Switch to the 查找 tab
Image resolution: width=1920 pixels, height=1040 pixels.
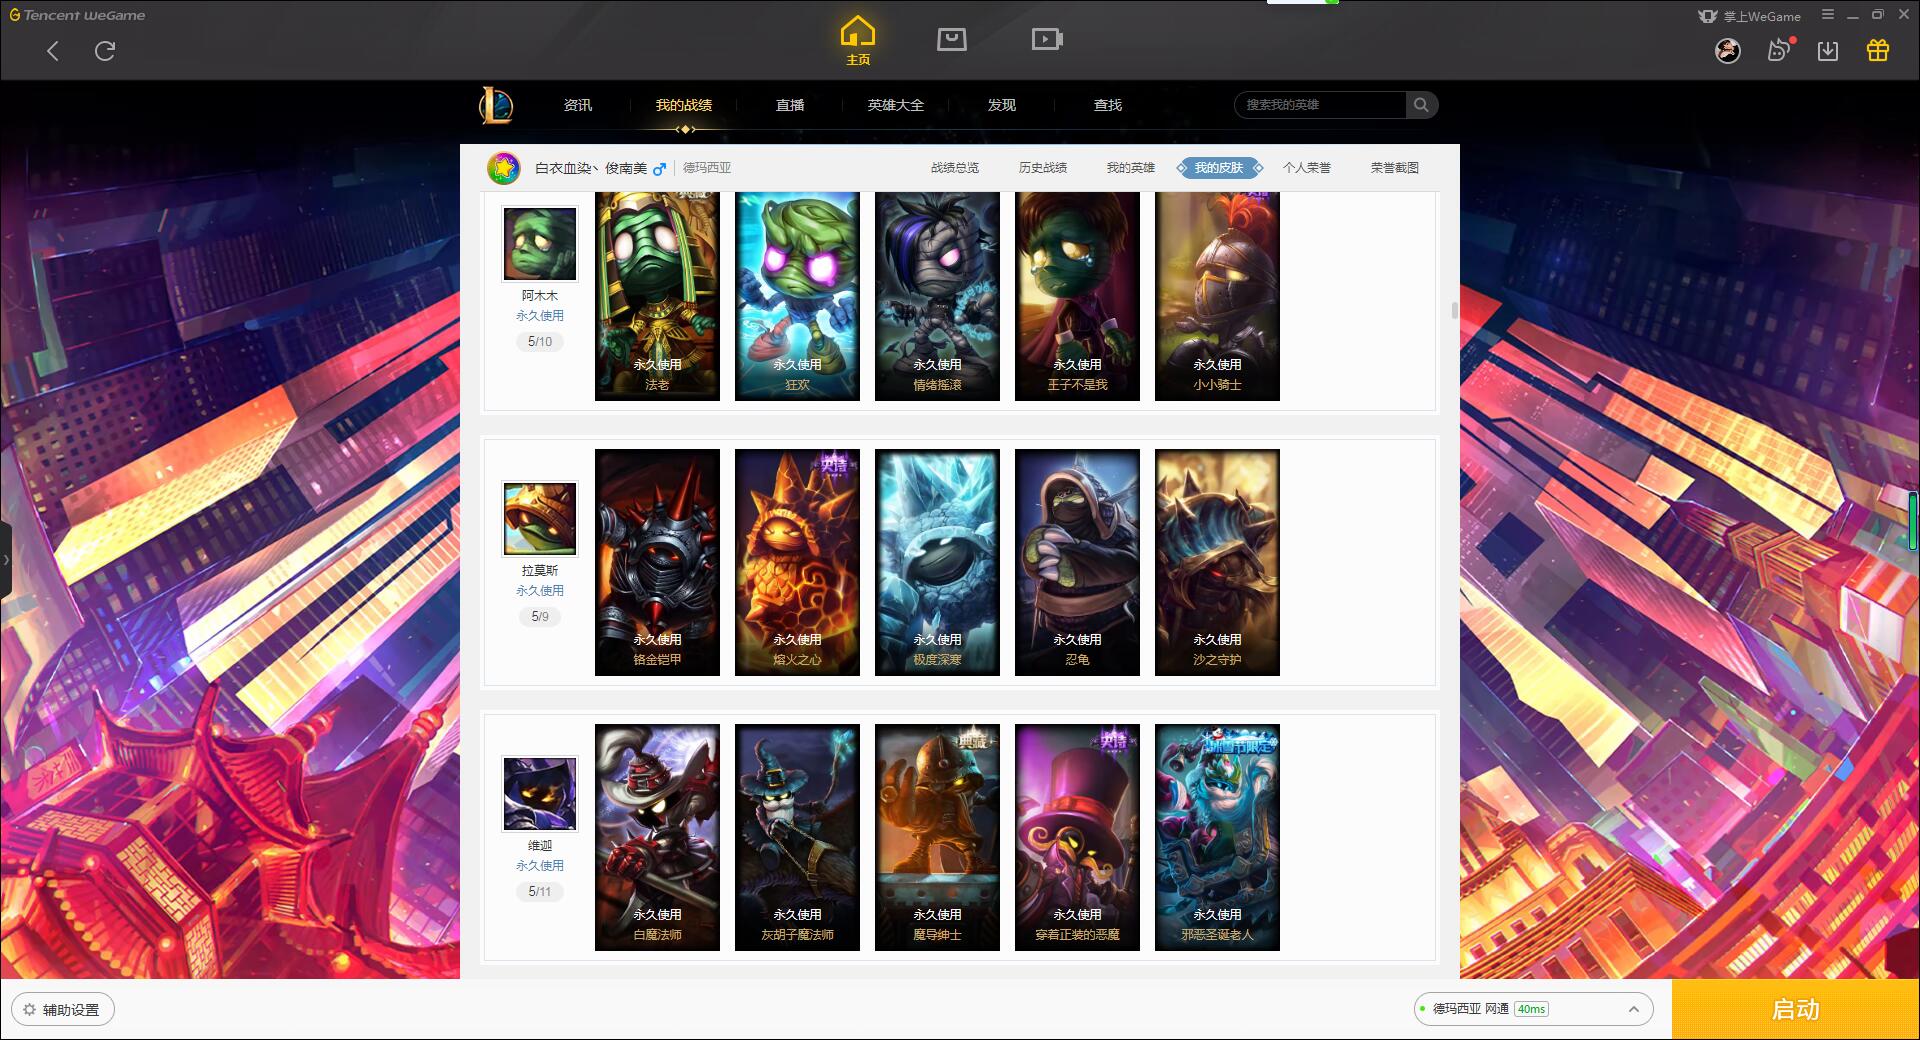pyautogui.click(x=1108, y=105)
